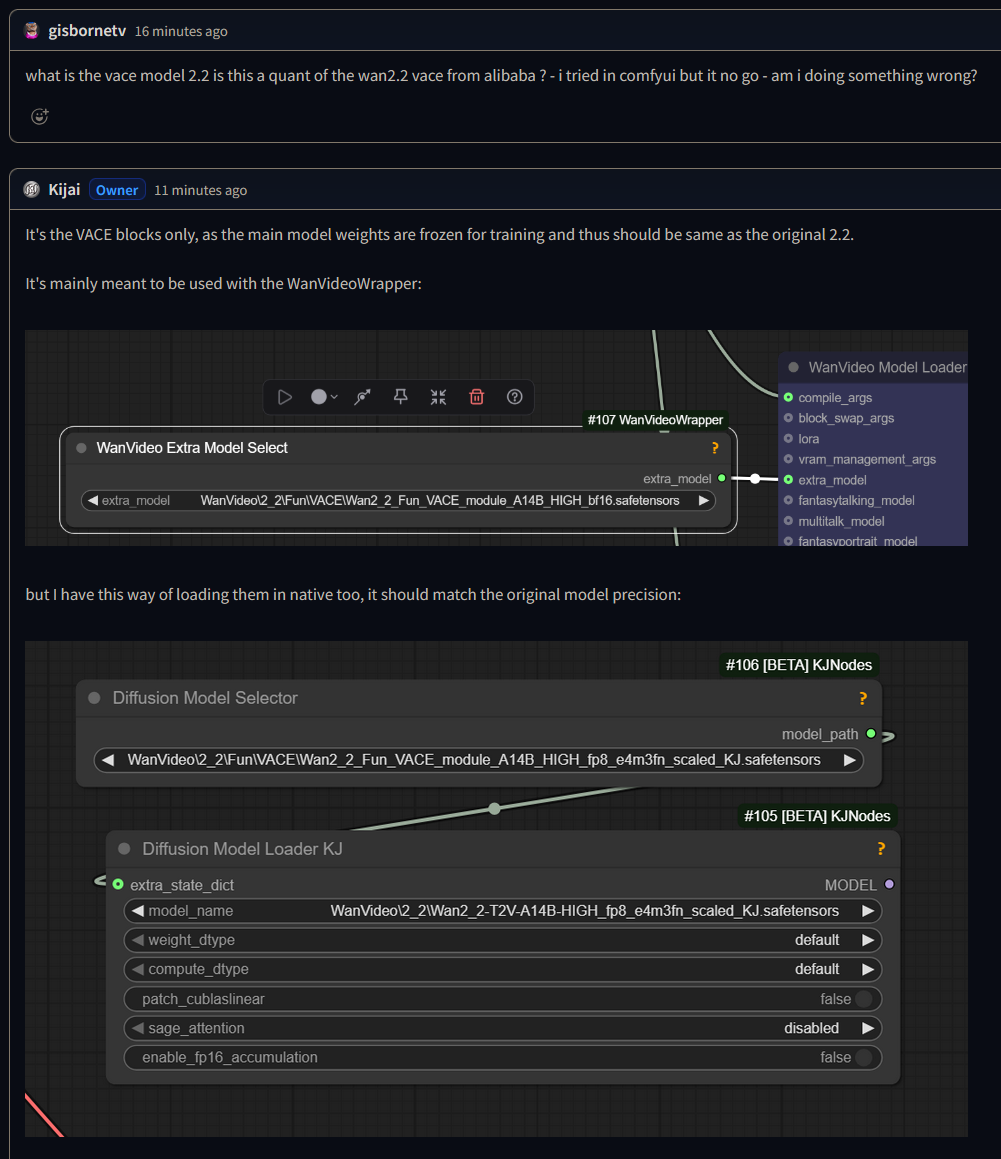Open compute_dtype dropdown
This screenshot has width=1001, height=1159.
pos(503,969)
